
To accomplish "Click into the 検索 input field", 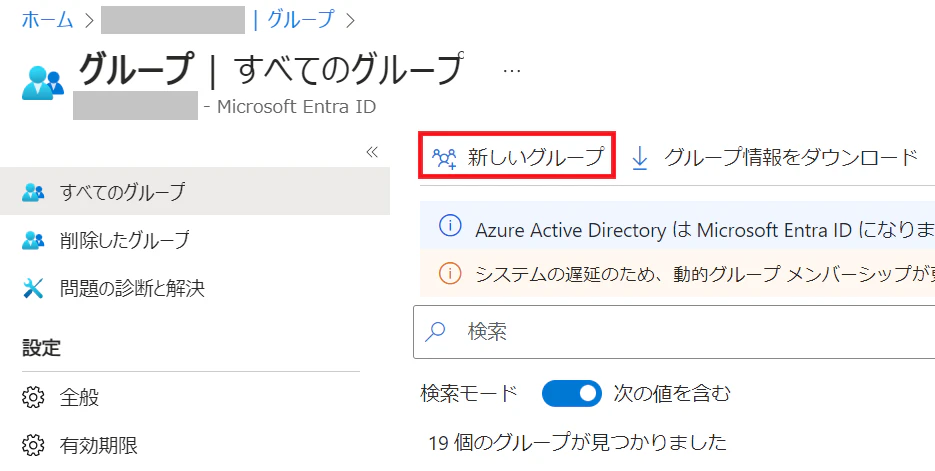I will (674, 332).
